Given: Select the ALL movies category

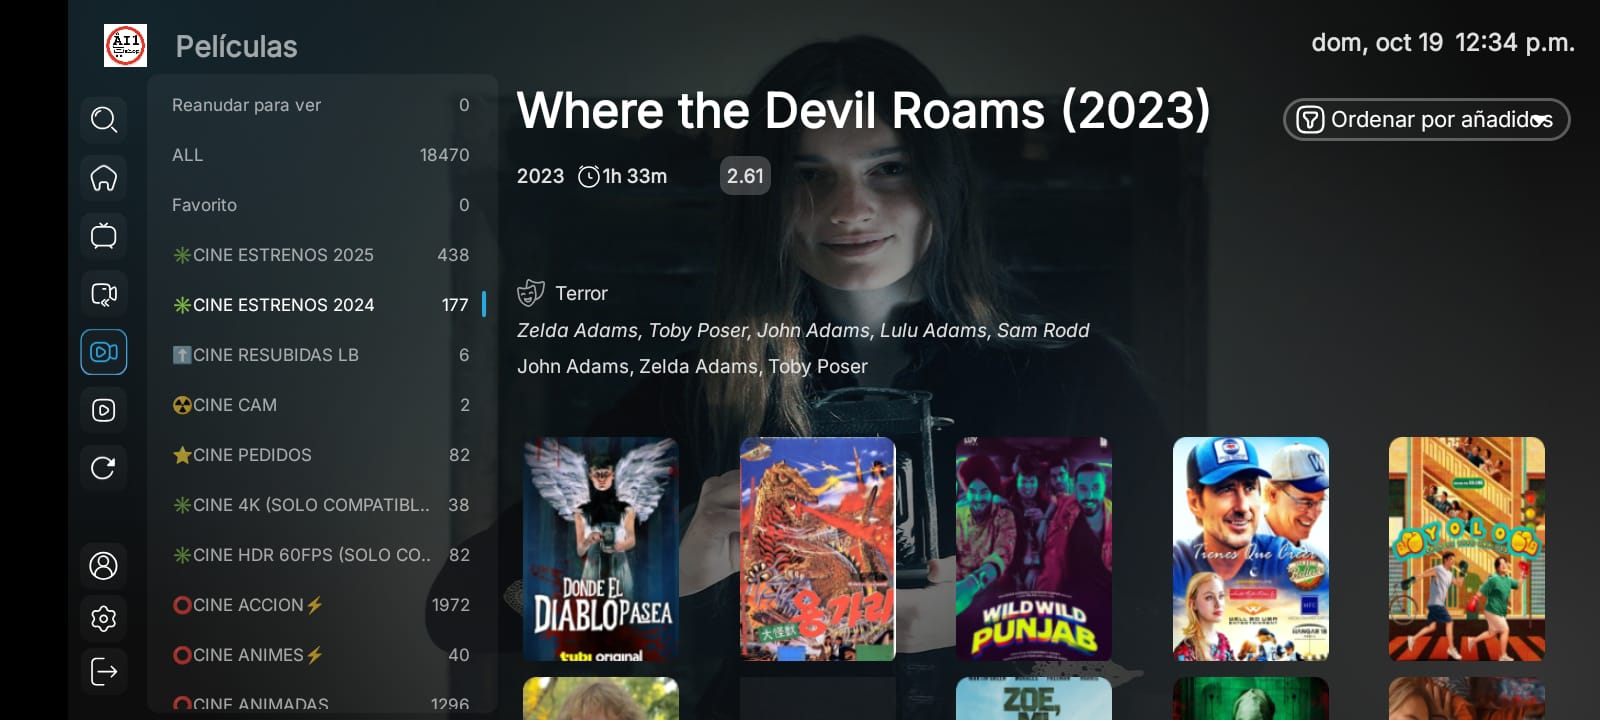Looking at the screenshot, I should click(x=321, y=155).
